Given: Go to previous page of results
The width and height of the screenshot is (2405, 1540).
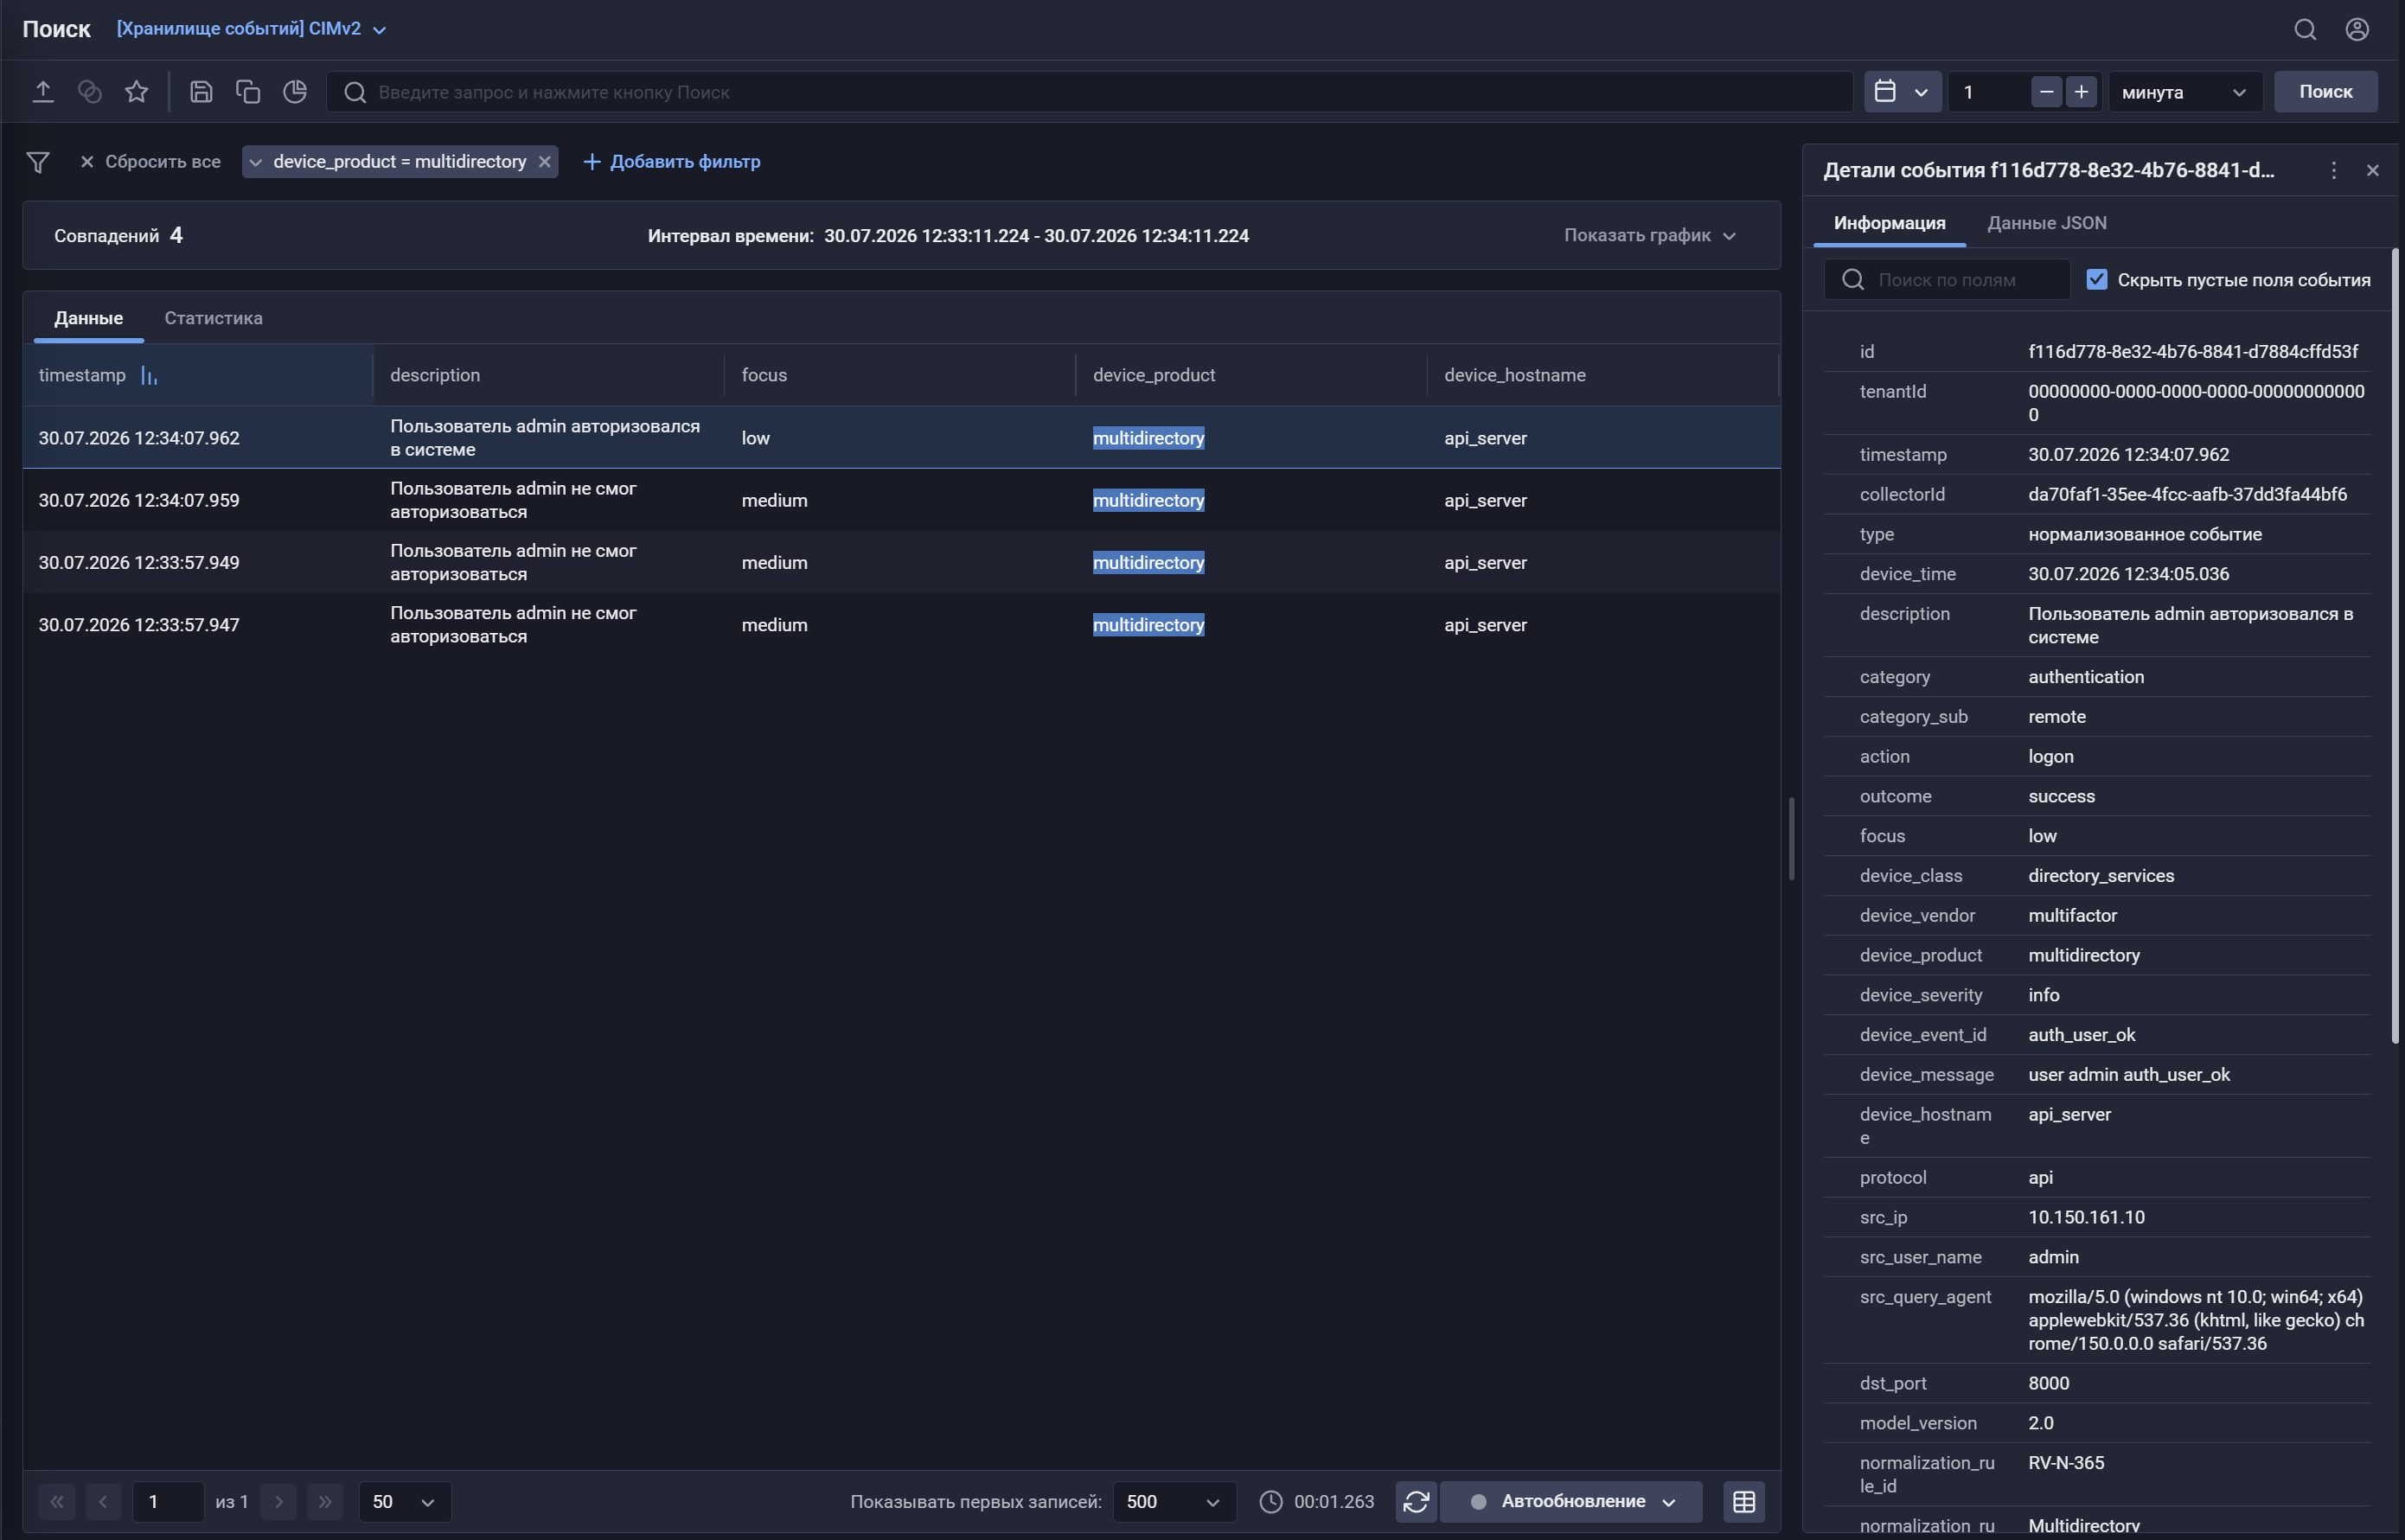Looking at the screenshot, I should tap(103, 1502).
